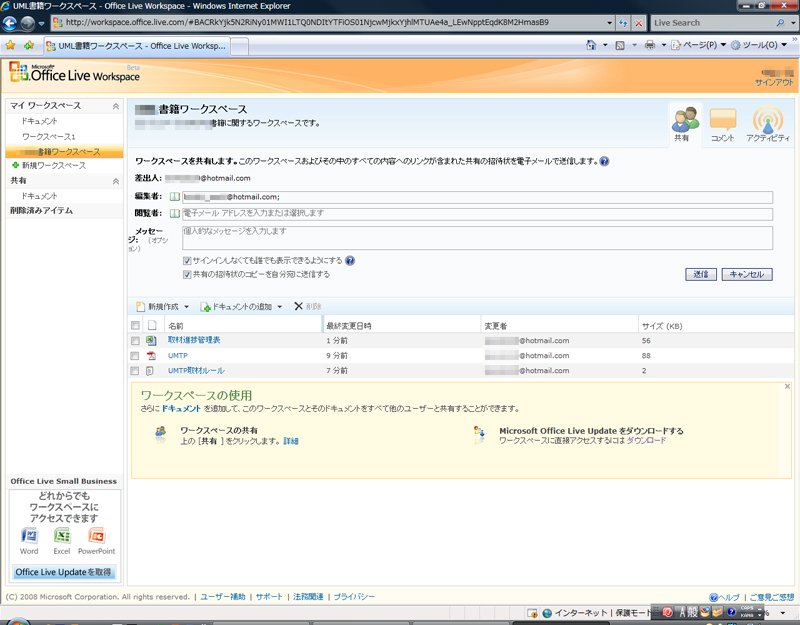This screenshot has width=800, height=625.
Task: Check the box for UMTP取材ルール row
Action: 135,371
